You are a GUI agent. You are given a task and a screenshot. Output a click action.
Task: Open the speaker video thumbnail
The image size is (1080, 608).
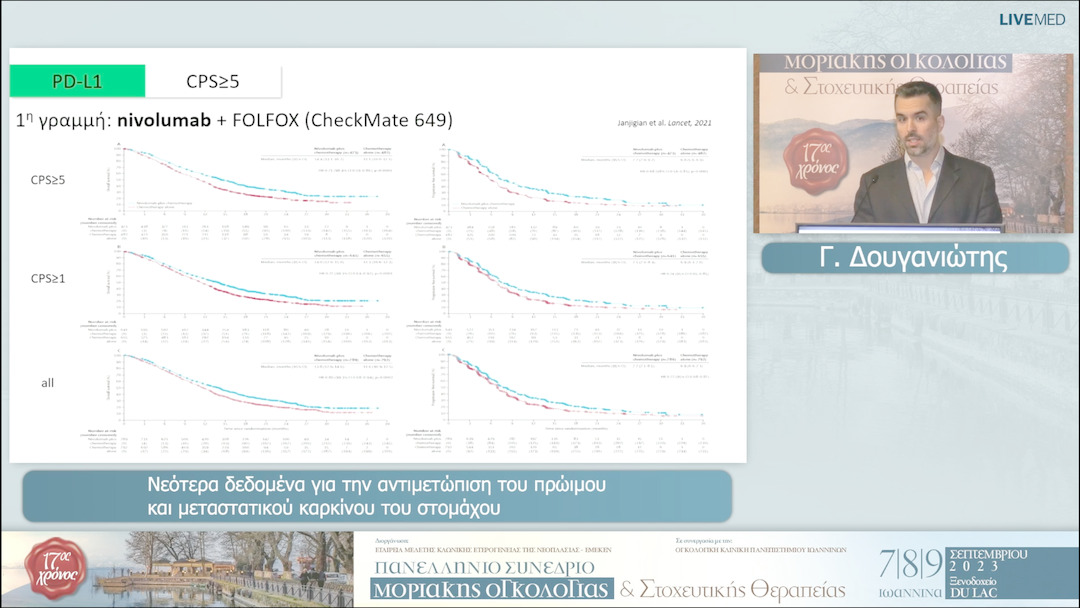(913, 143)
